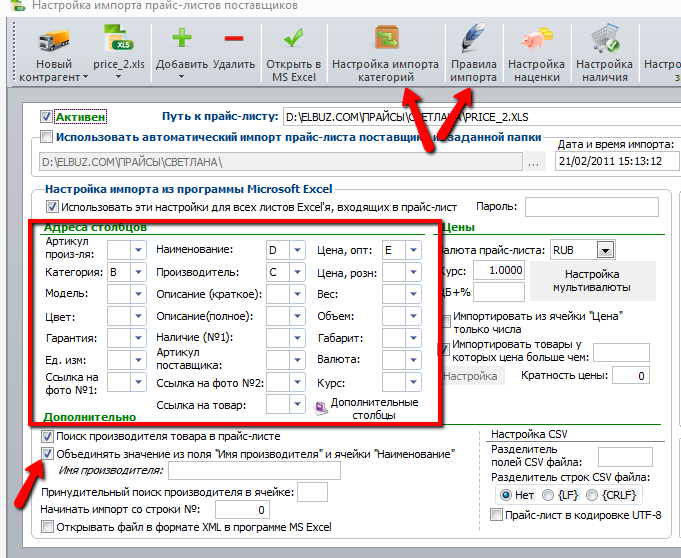The image size is (681, 558).
Task: Select the Нет row separator radio button
Action: [x=506, y=495]
